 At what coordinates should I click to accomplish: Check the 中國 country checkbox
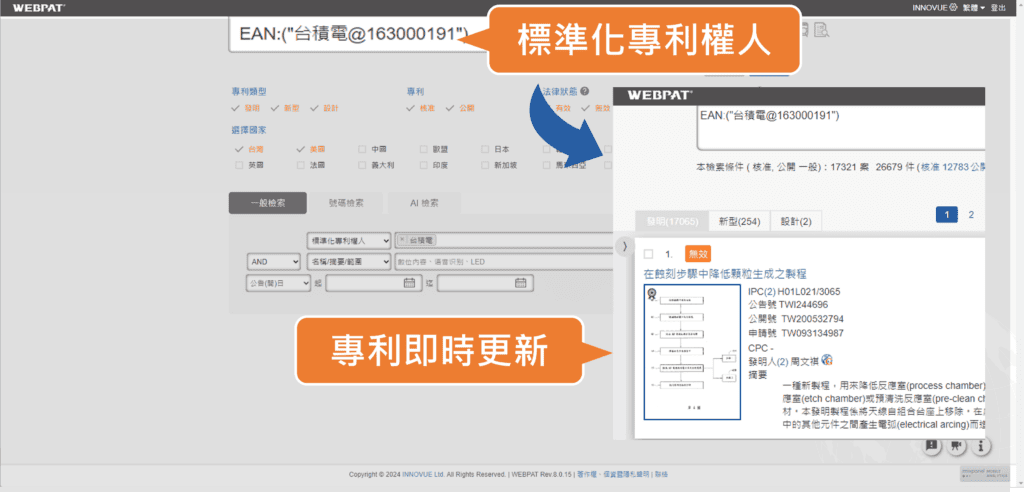pos(362,149)
